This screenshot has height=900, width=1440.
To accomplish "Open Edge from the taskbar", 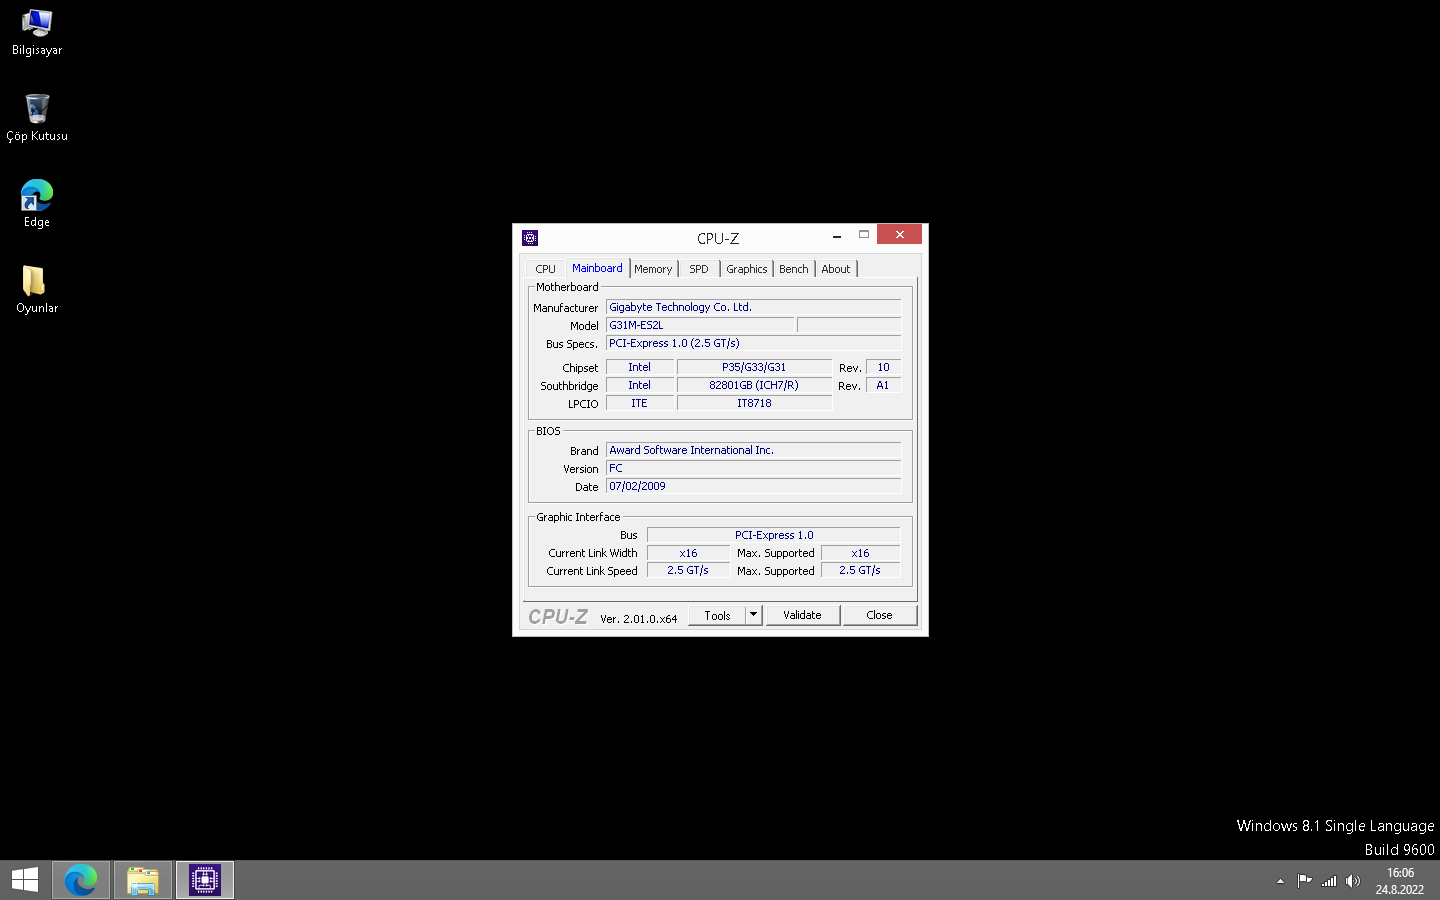I will click(x=81, y=880).
